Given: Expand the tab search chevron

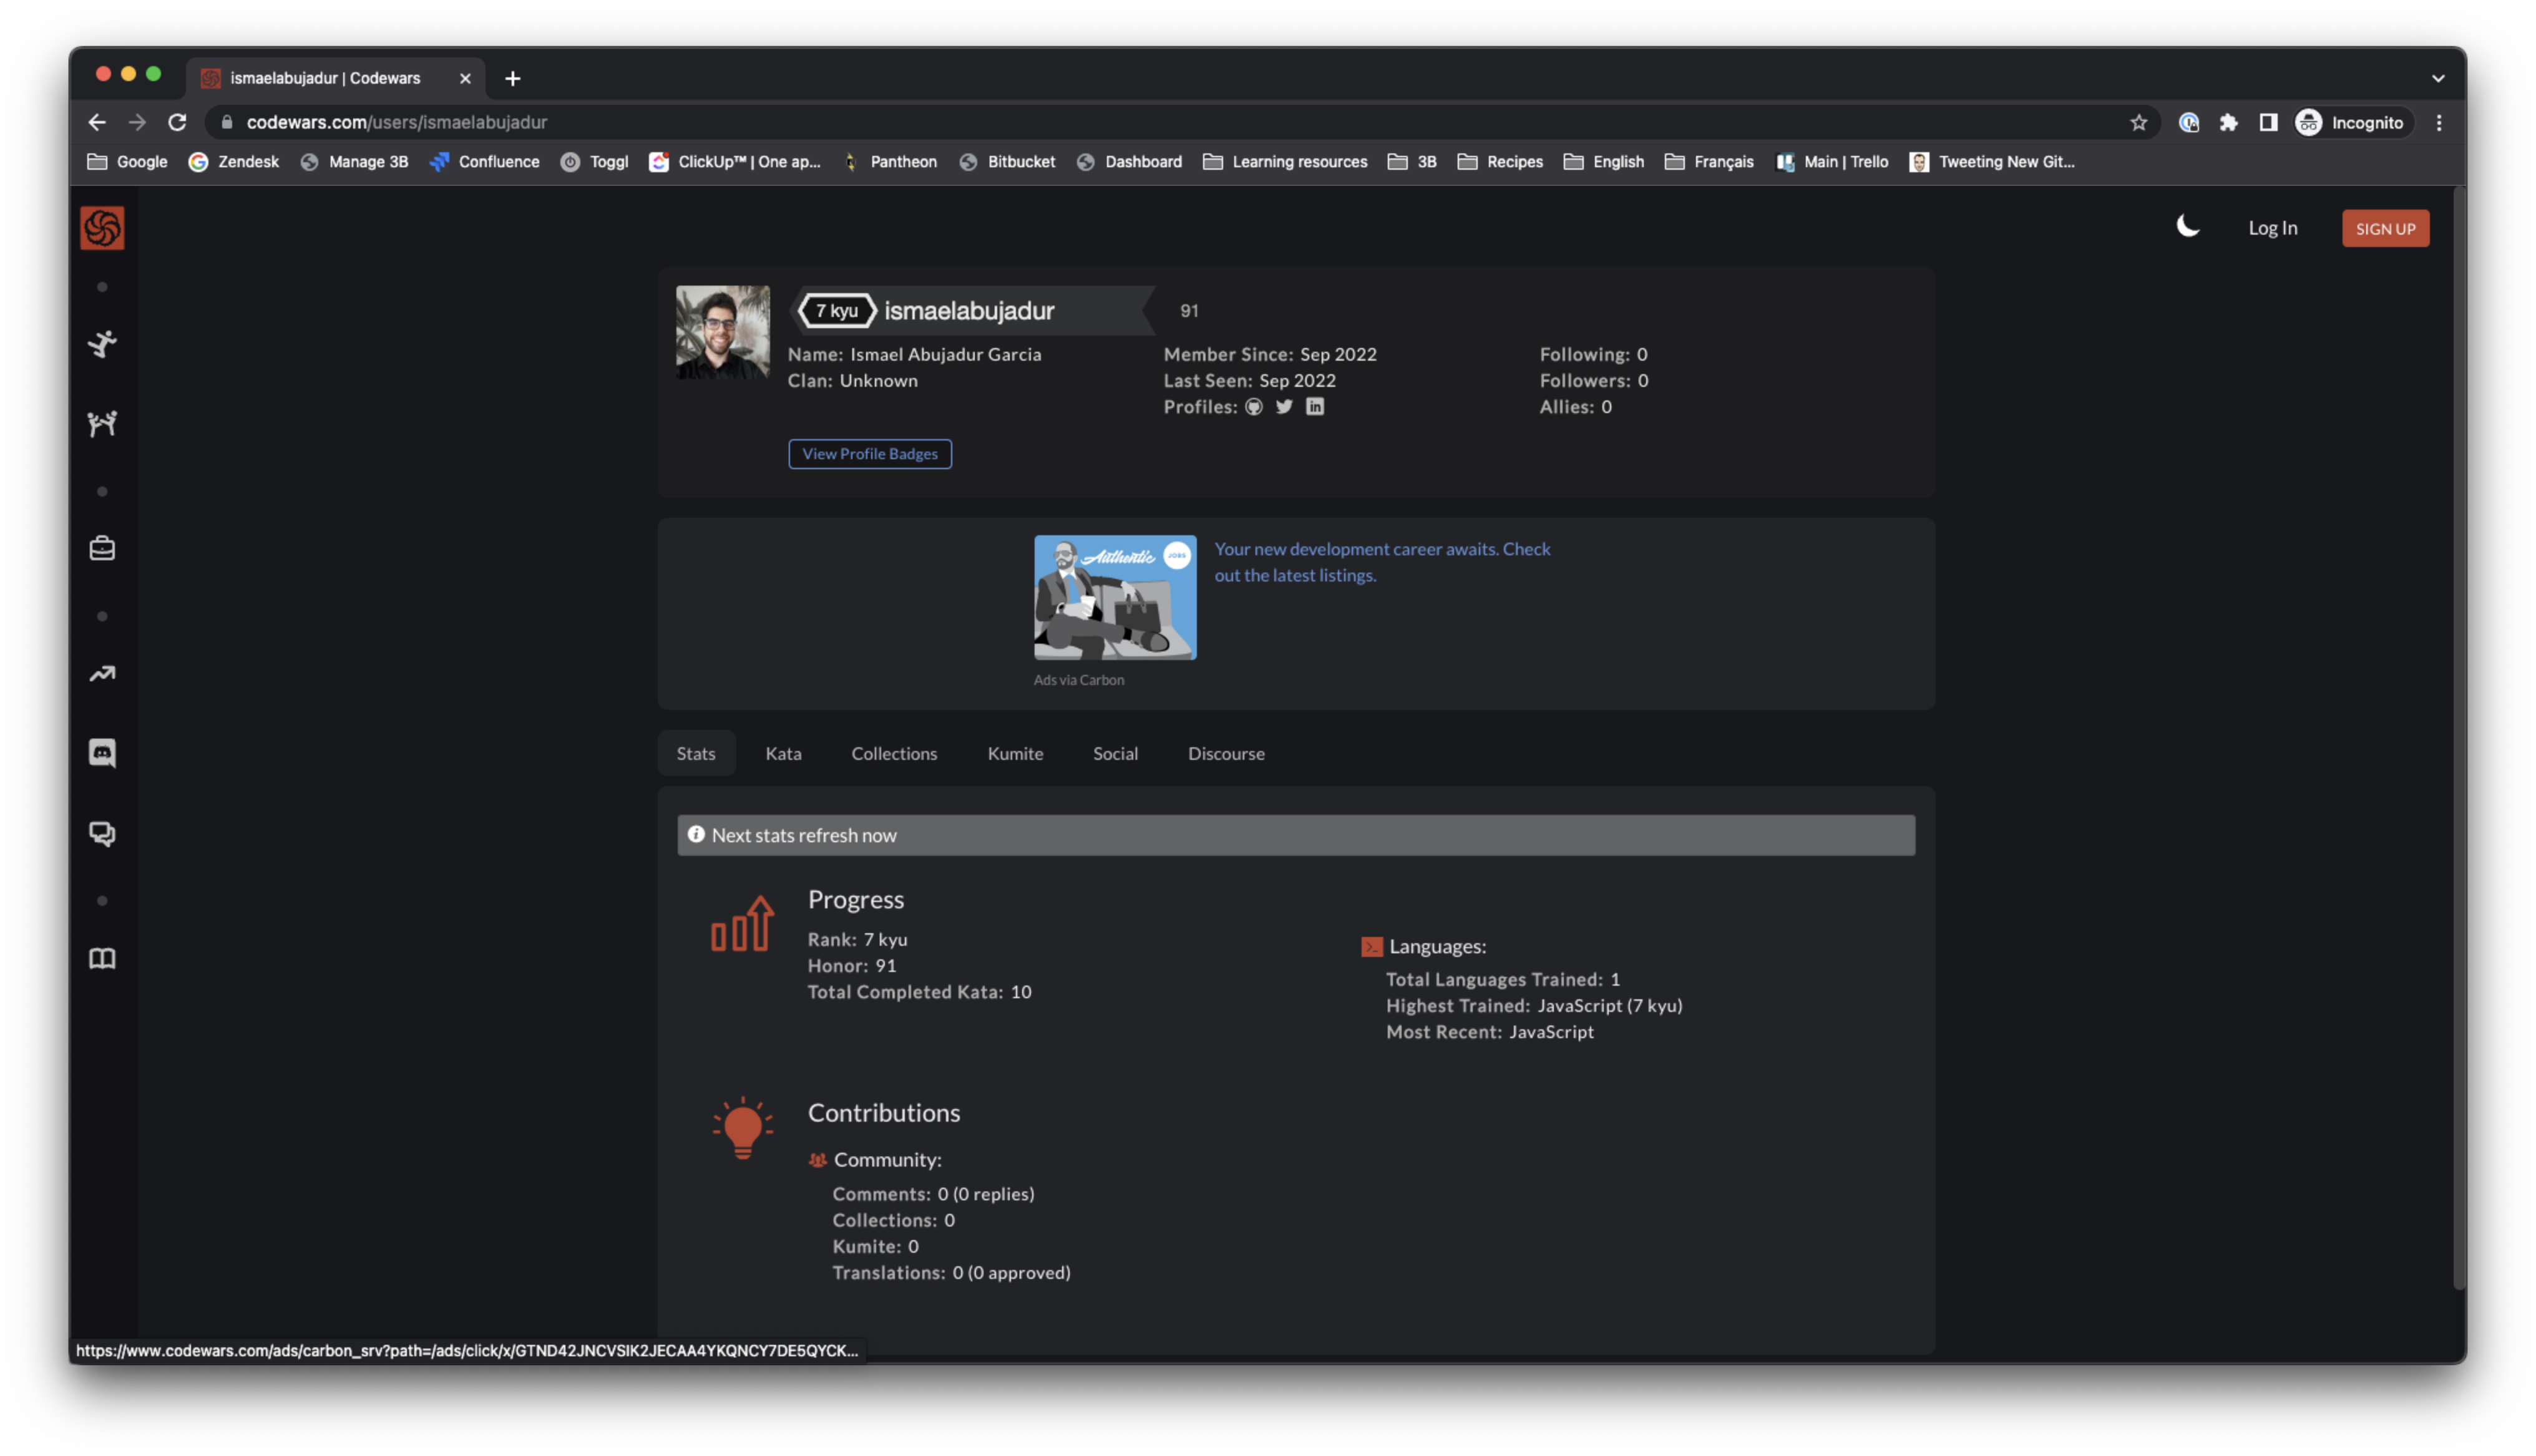Looking at the screenshot, I should (2438, 78).
